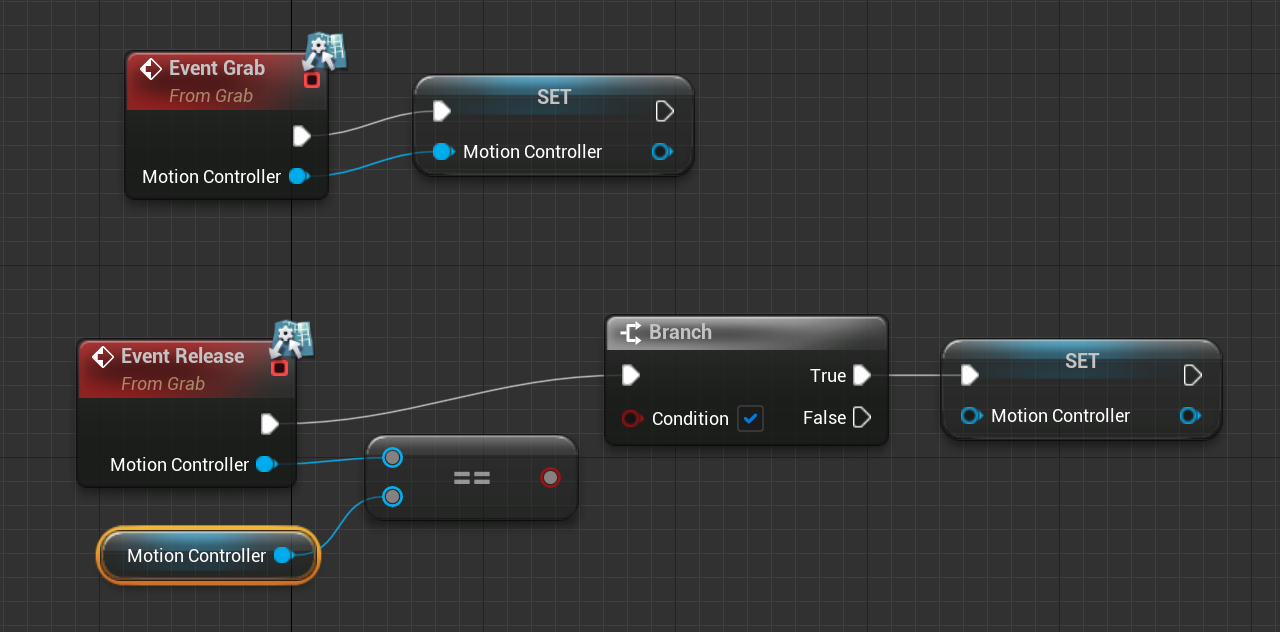Select the right SET node header

pyautogui.click(x=1082, y=361)
